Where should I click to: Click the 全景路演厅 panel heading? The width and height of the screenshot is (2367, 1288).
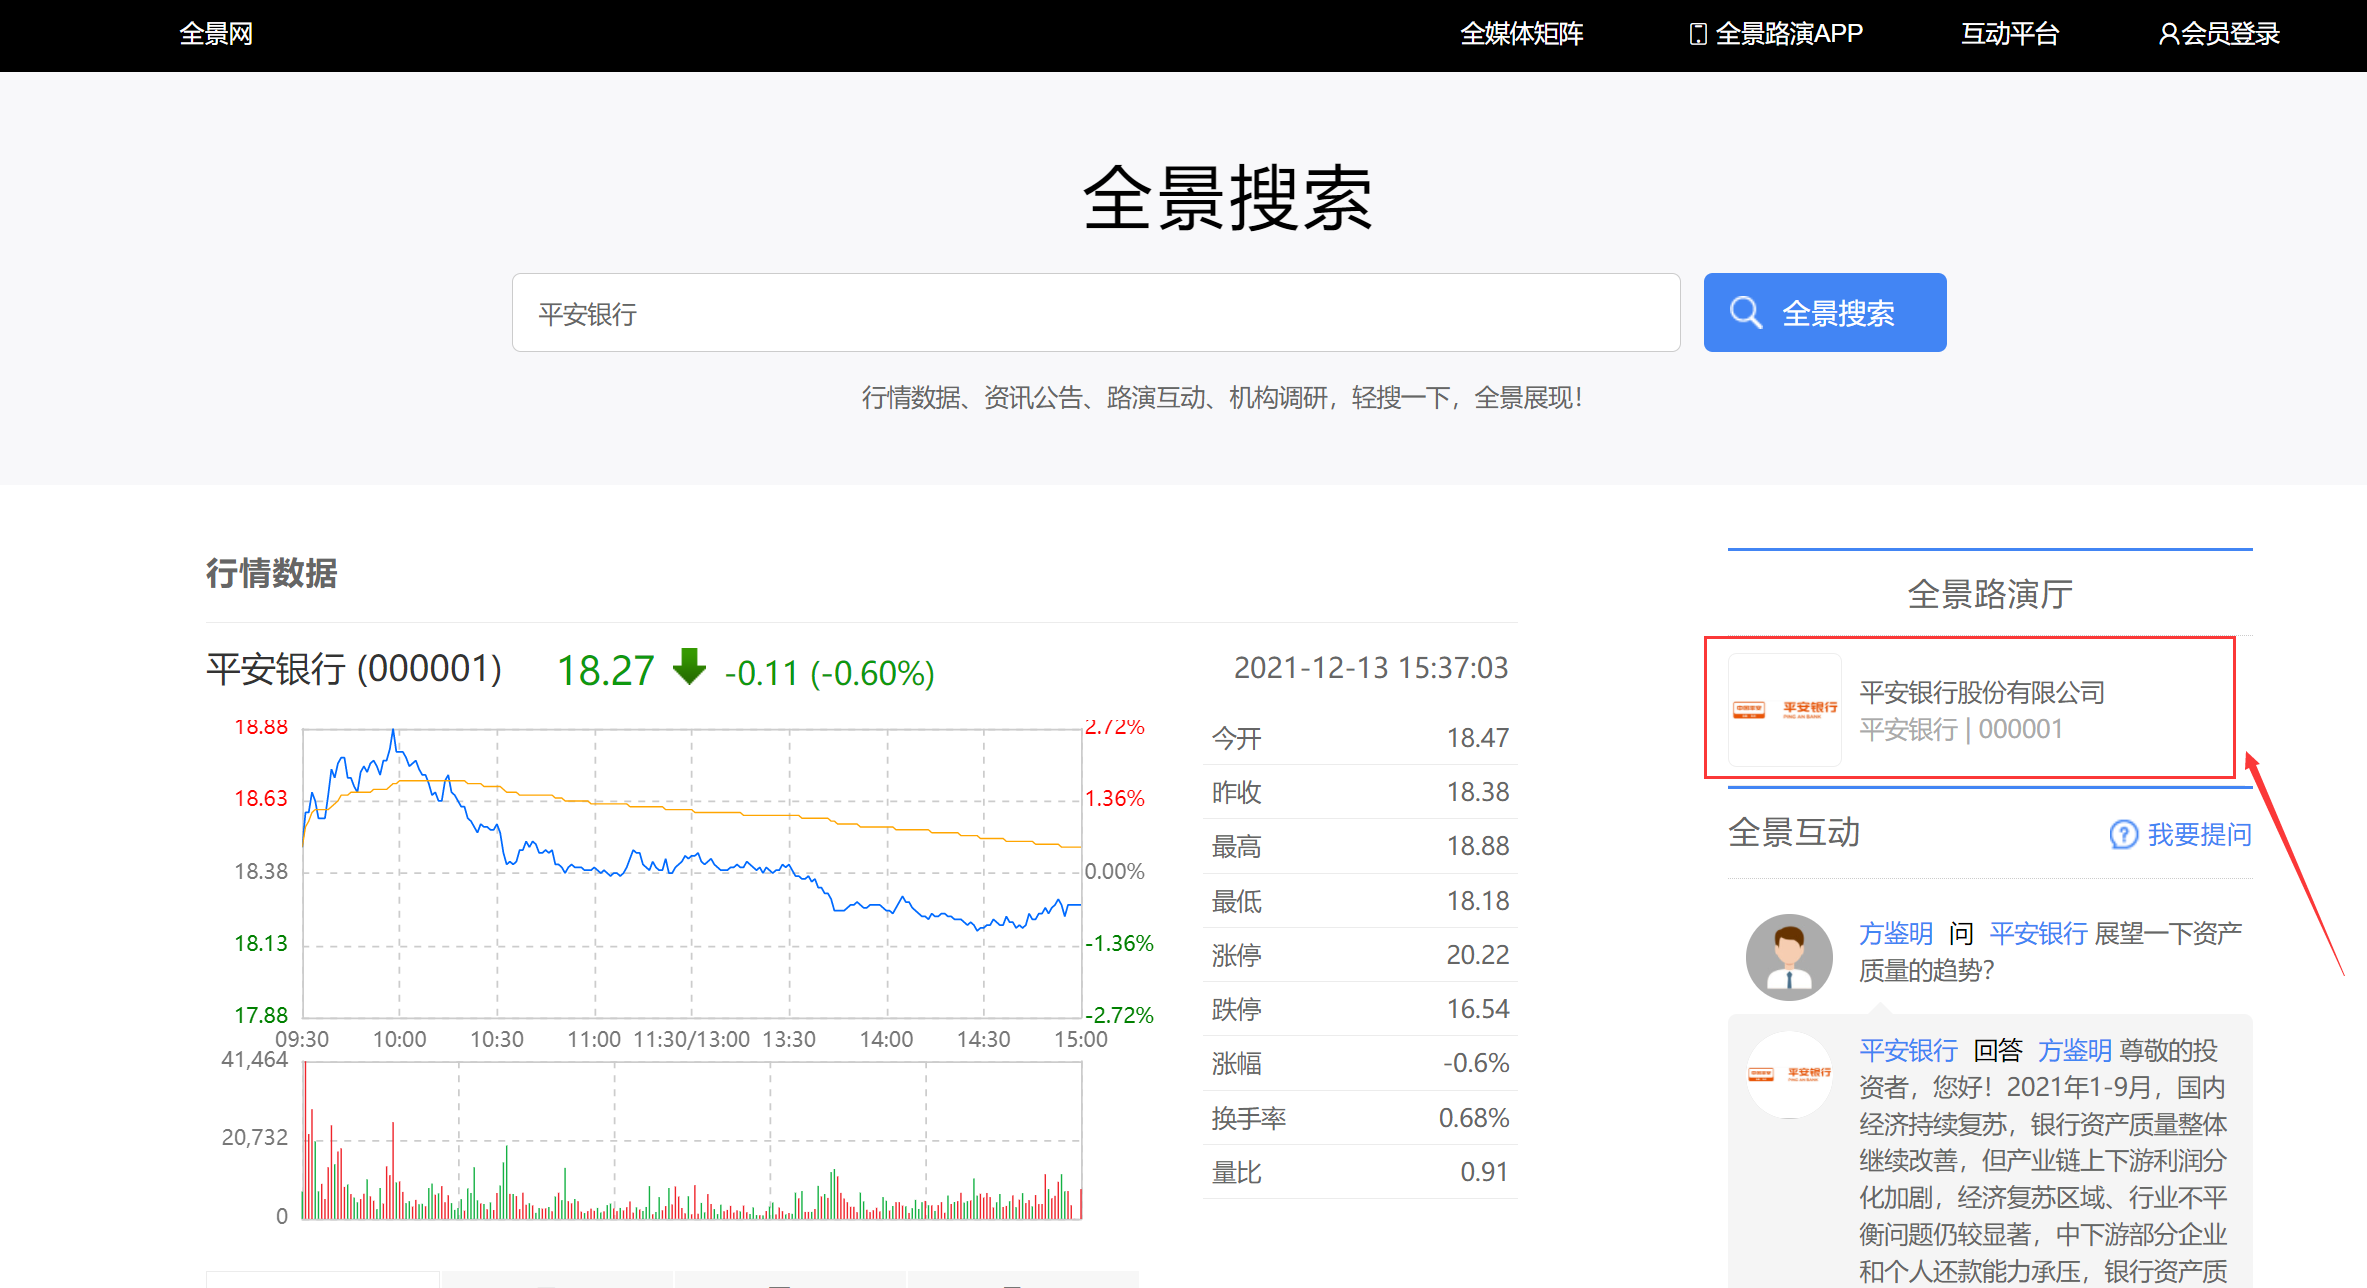1990,594
